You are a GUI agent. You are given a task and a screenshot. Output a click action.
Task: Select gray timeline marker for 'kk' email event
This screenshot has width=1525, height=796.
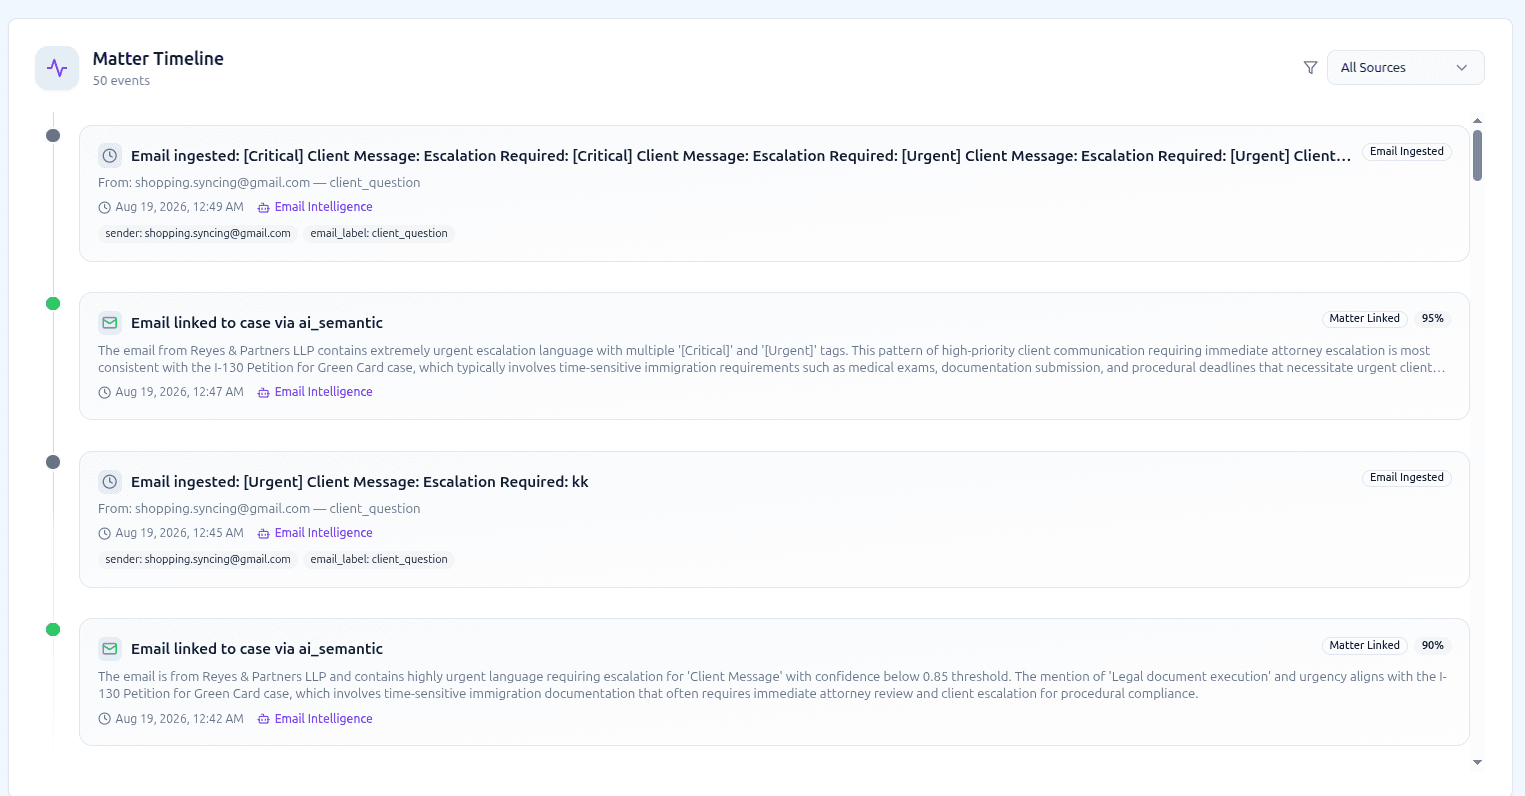[53, 462]
